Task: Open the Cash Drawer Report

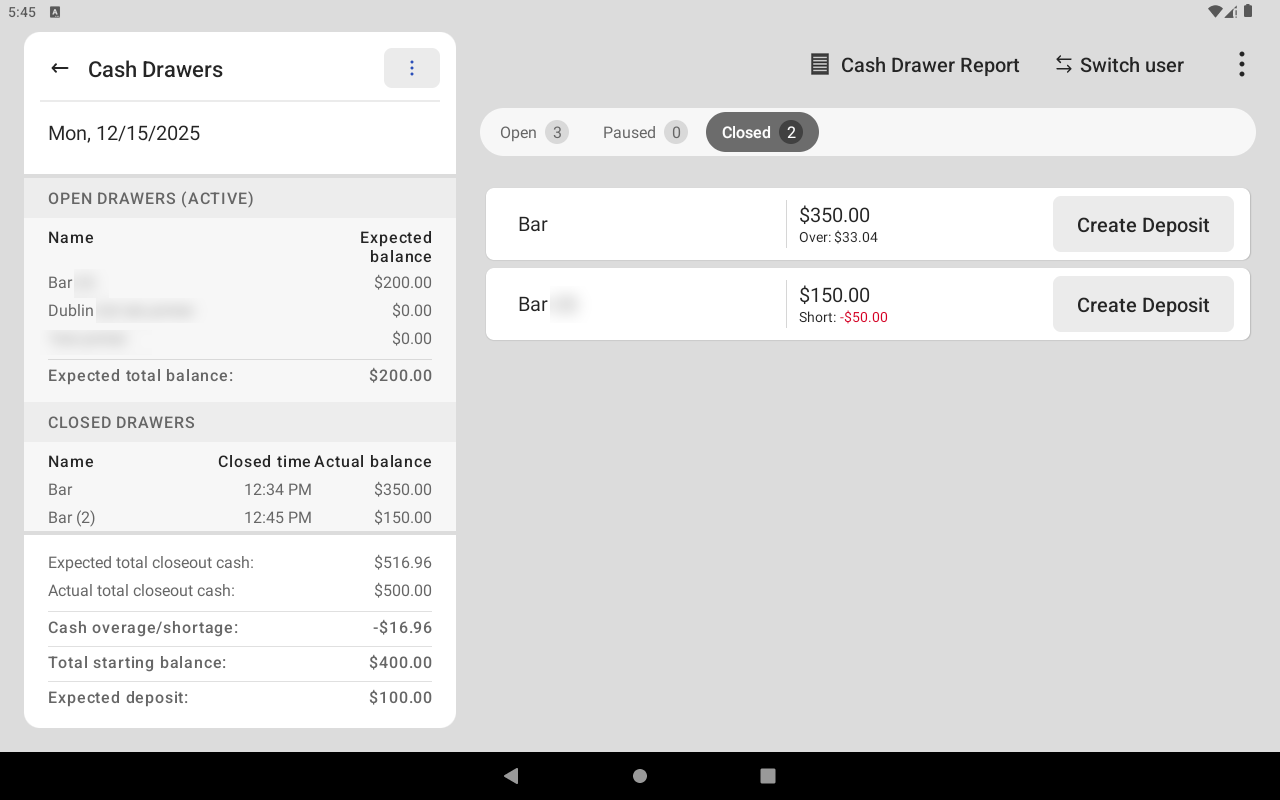Action: point(914,65)
